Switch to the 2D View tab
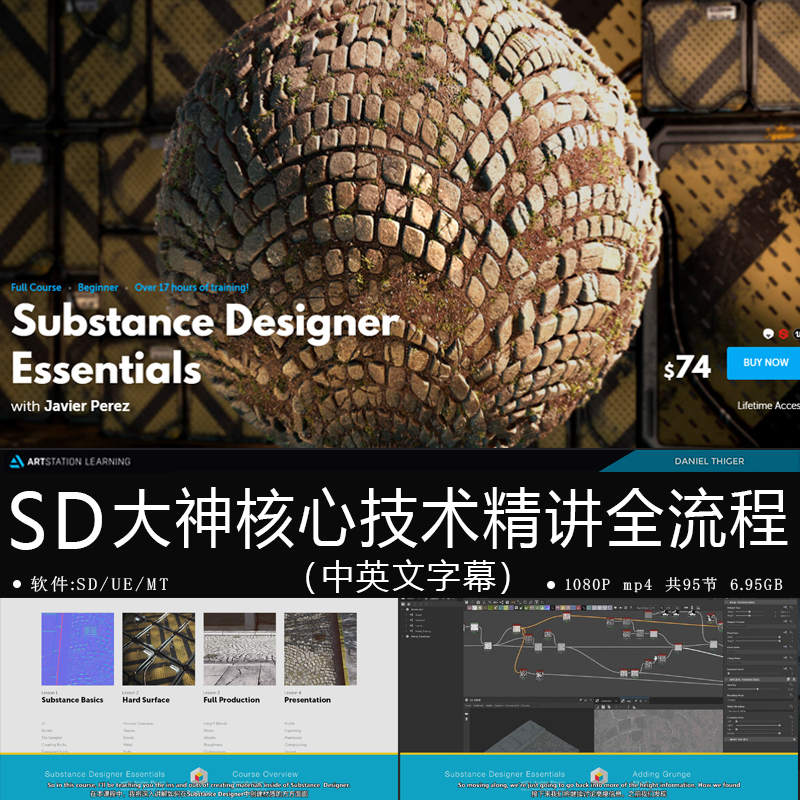The width and height of the screenshot is (800, 800). (625, 701)
